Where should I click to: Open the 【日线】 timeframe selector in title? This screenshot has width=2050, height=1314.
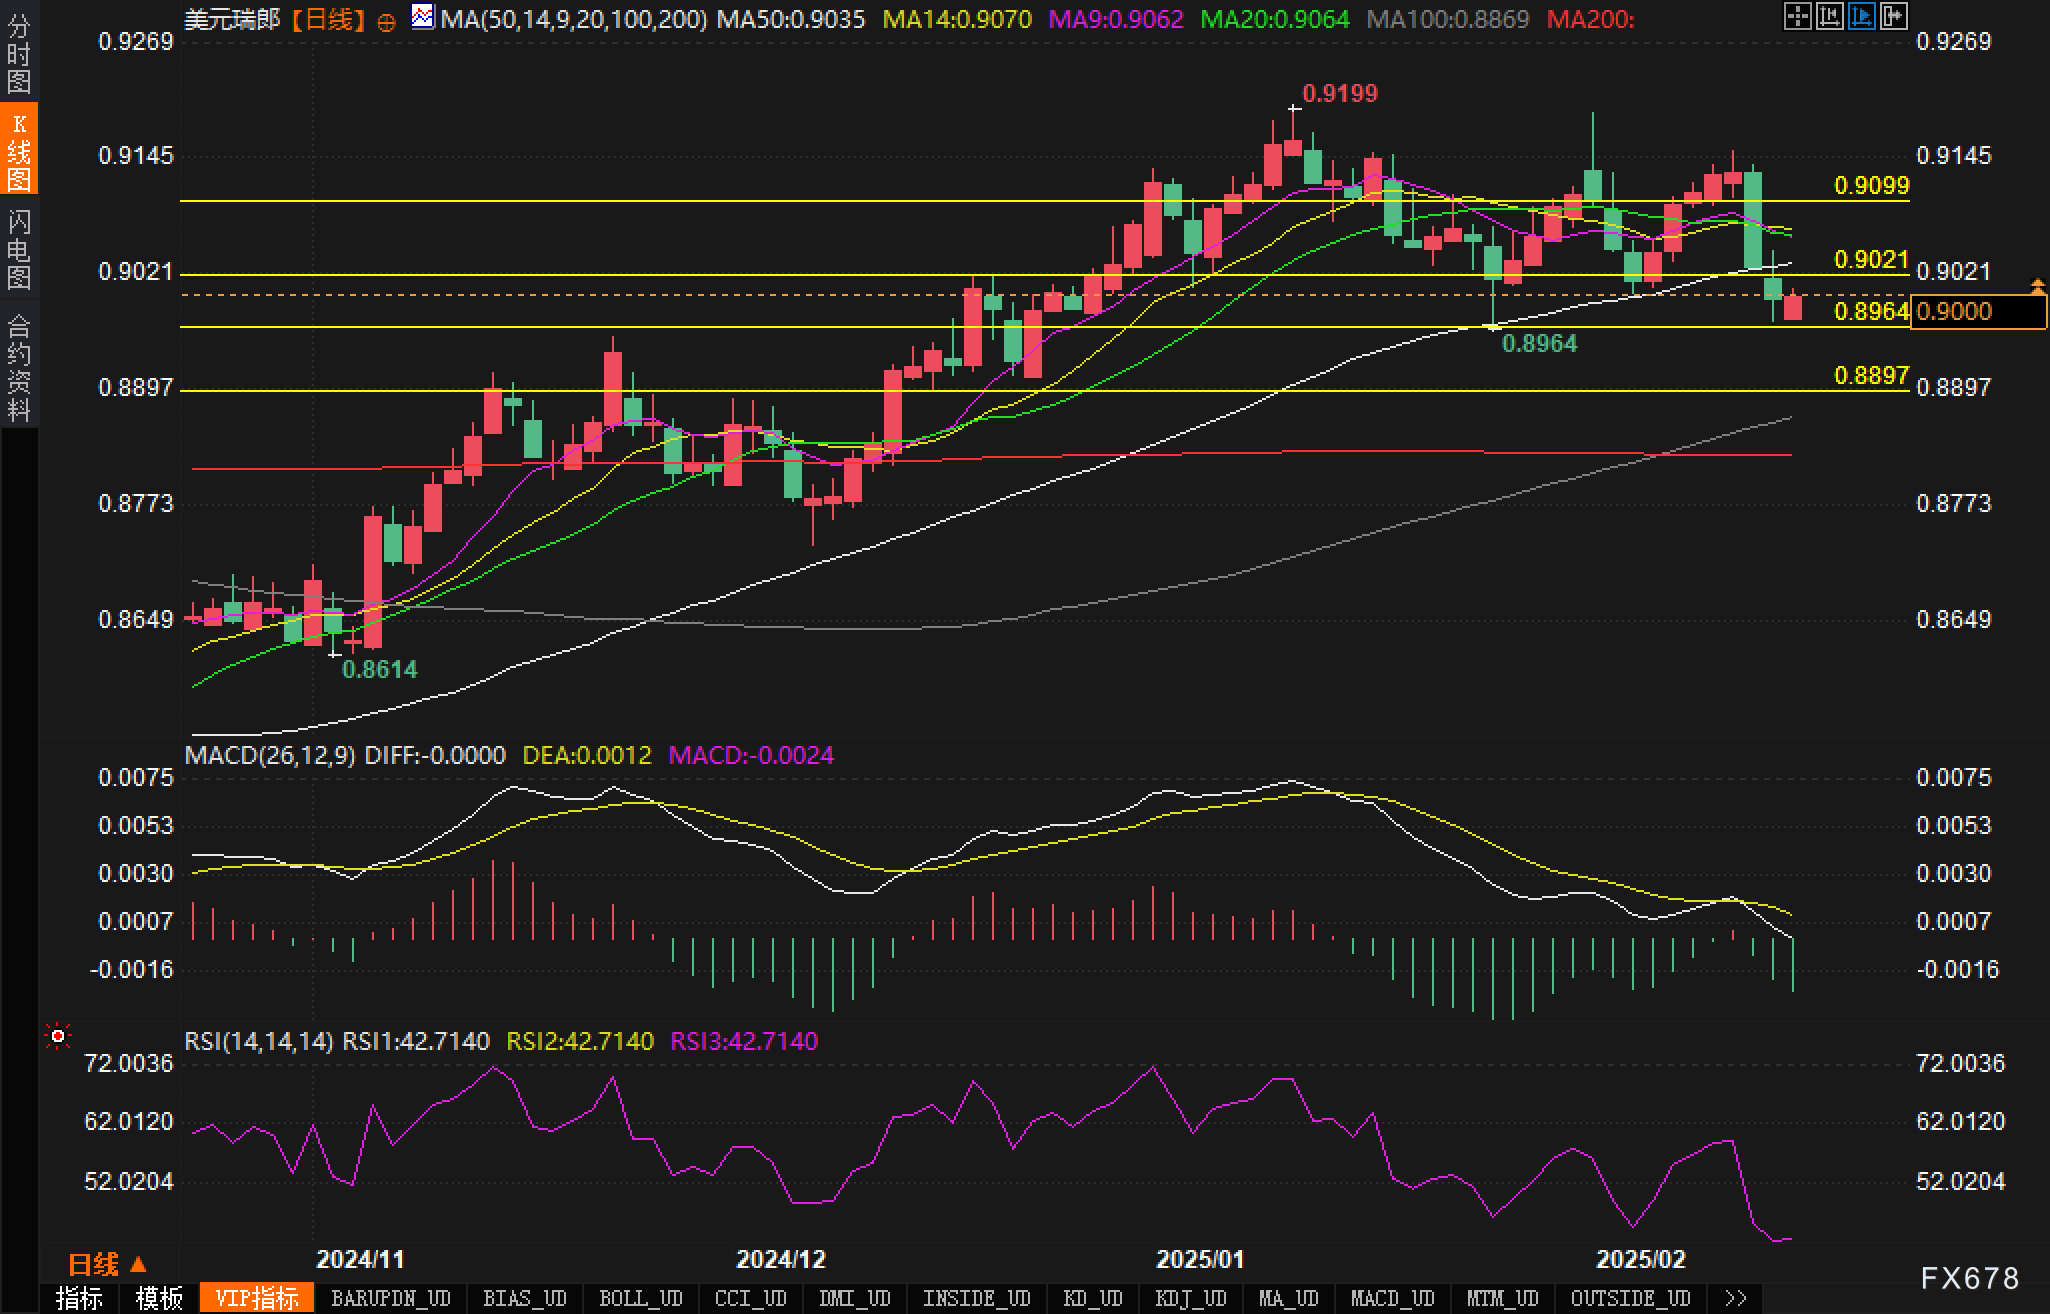coord(328,19)
